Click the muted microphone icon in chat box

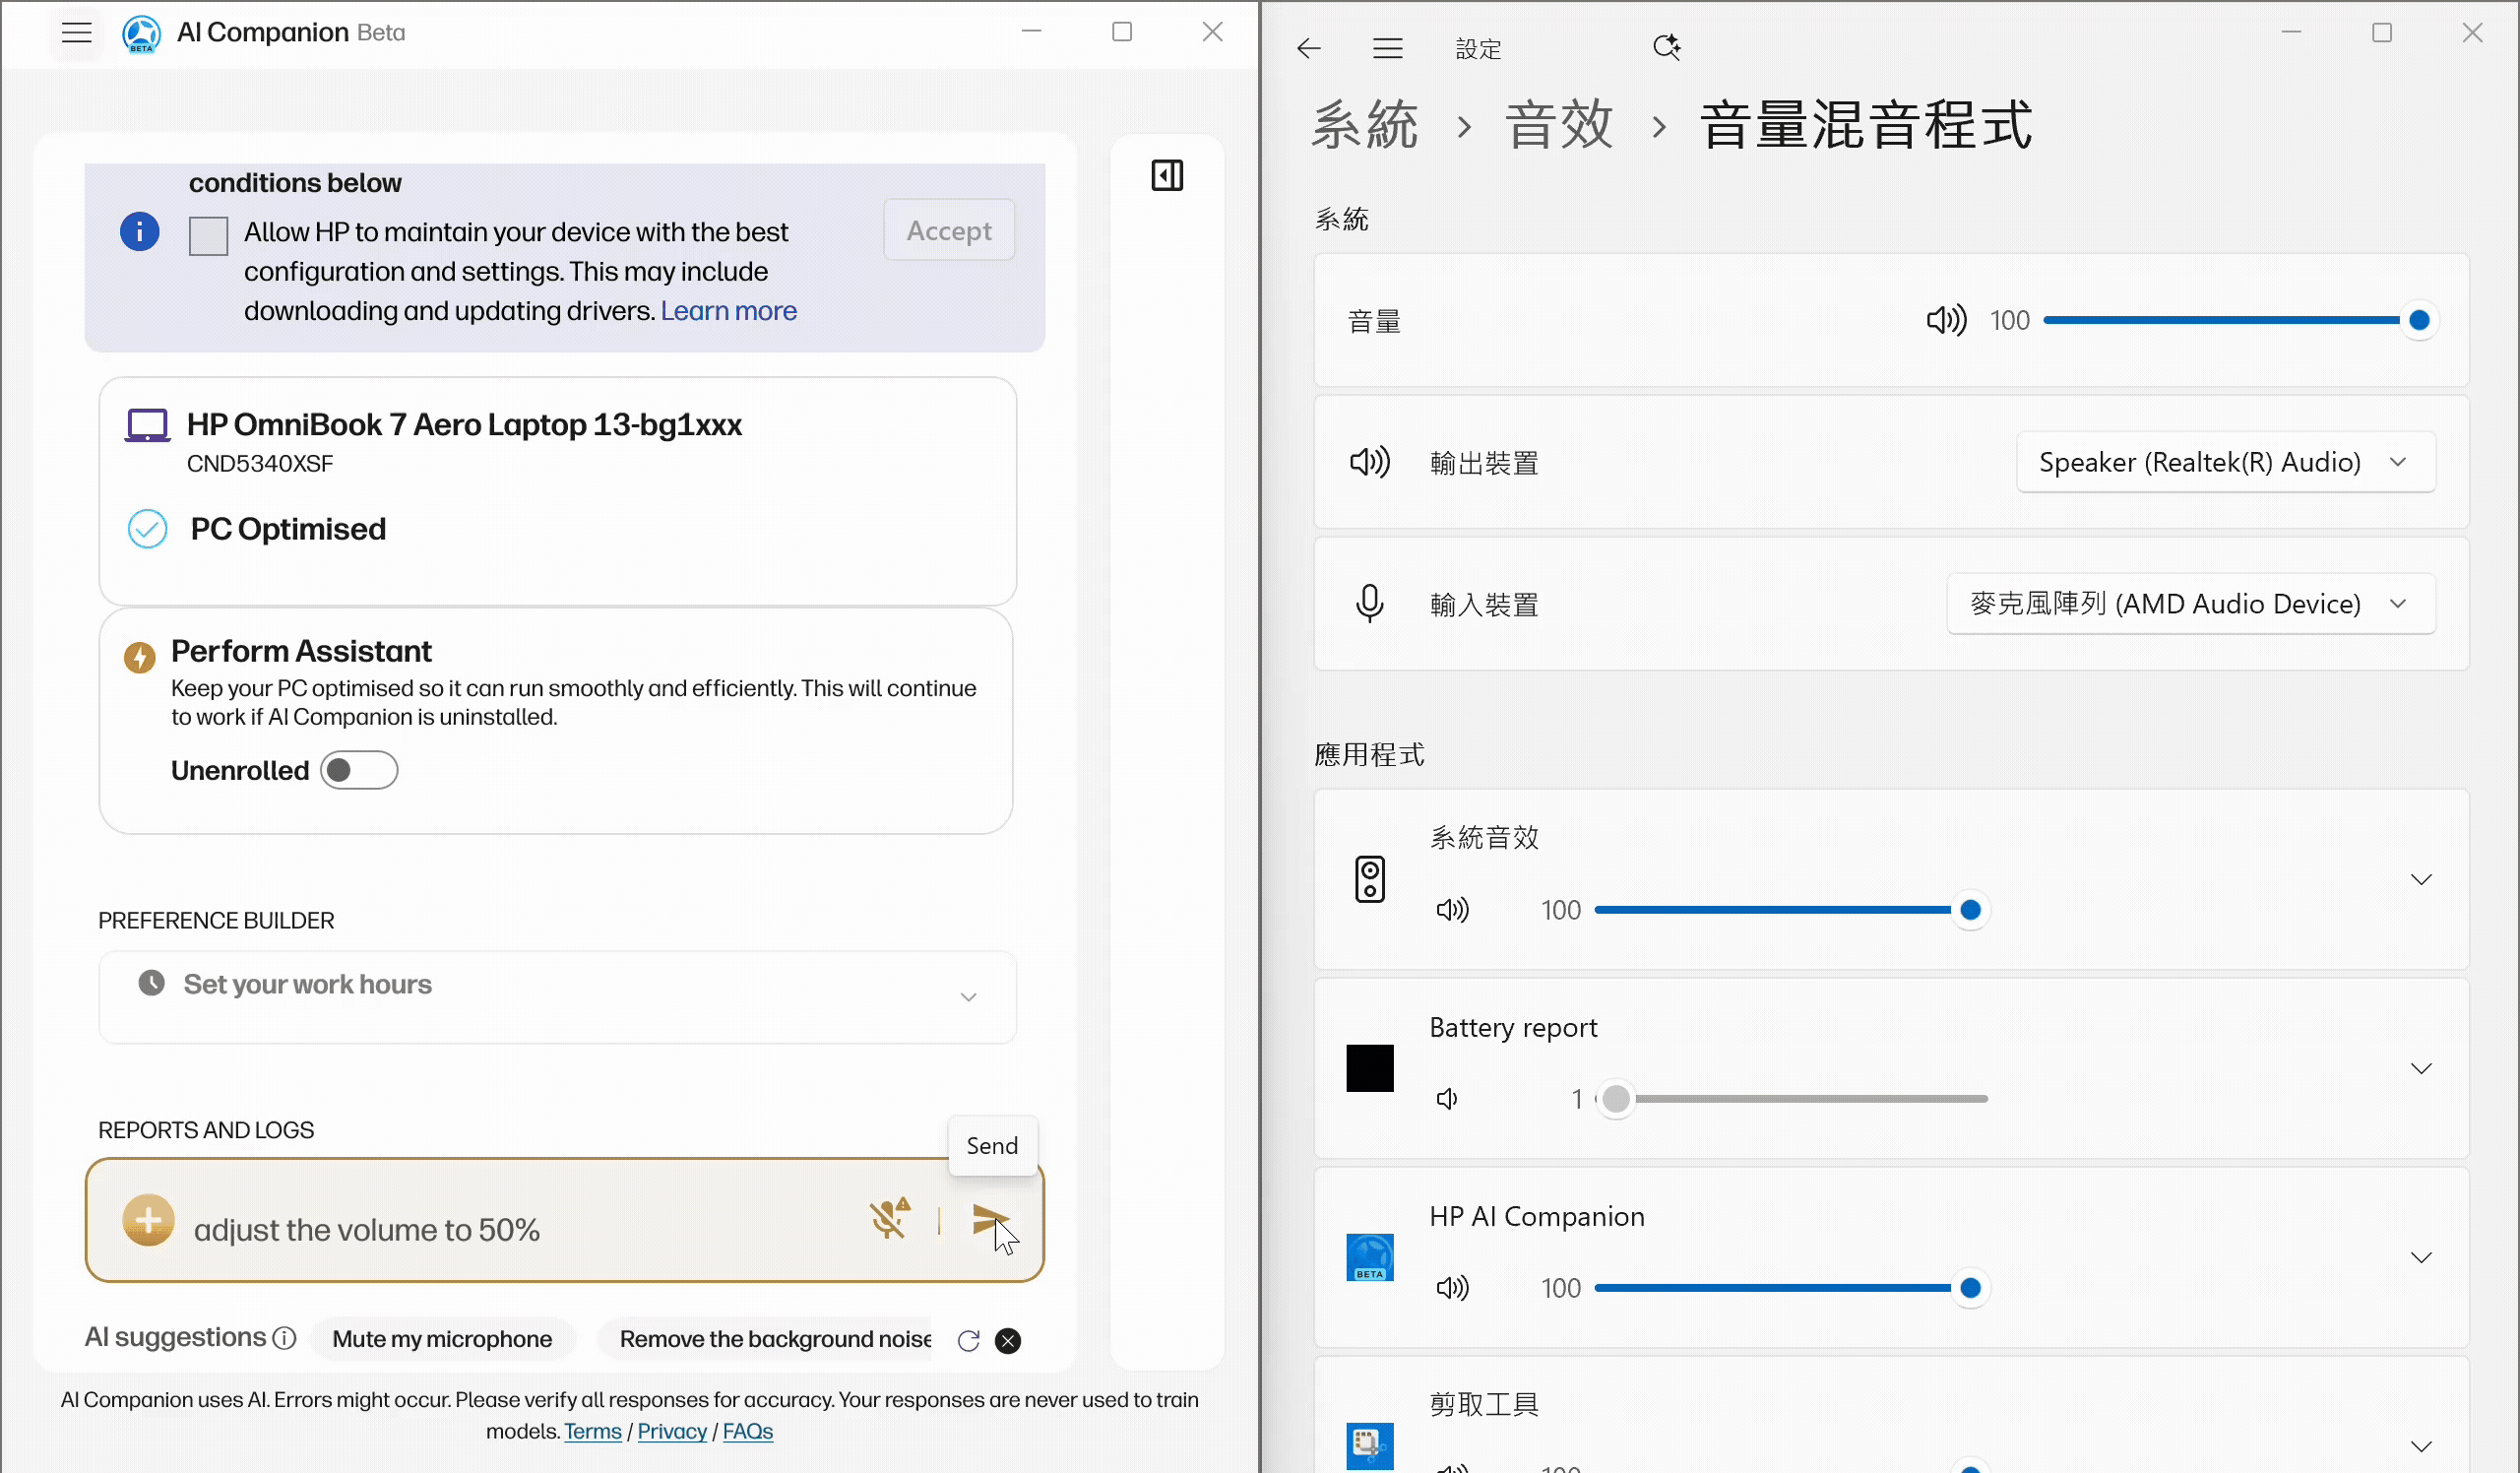click(x=888, y=1219)
